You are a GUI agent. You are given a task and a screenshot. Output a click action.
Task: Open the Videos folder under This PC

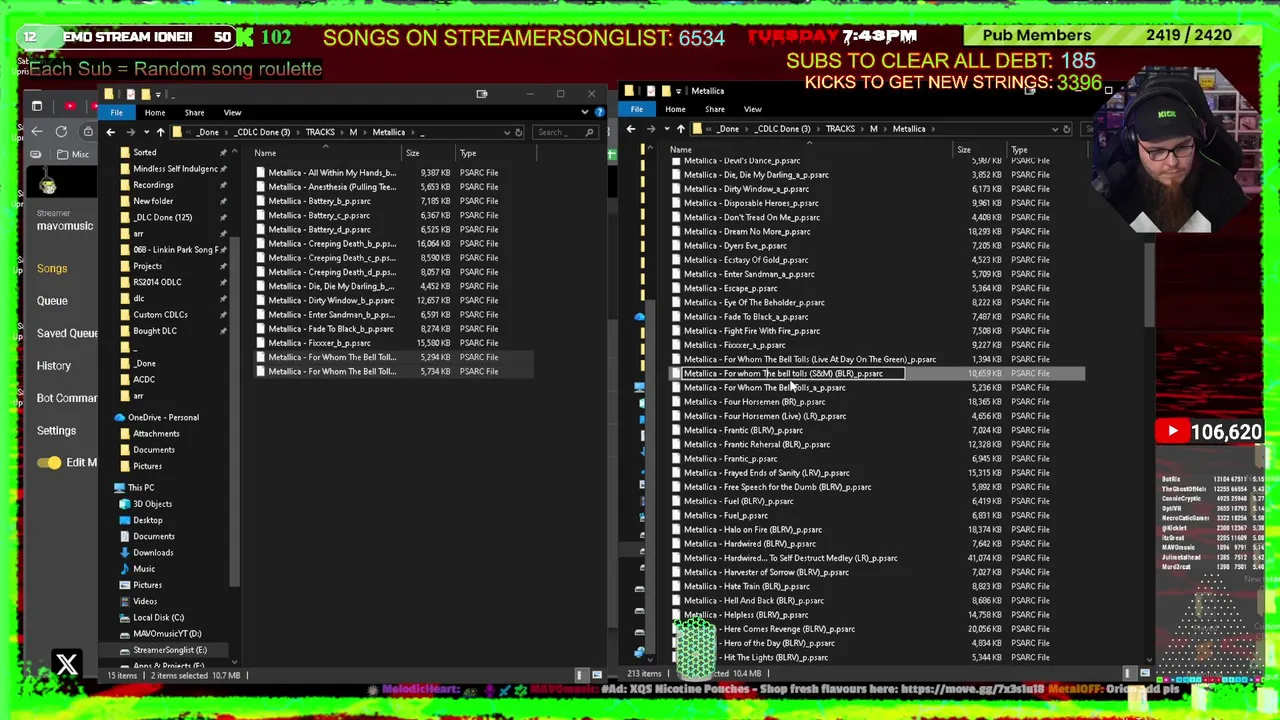coord(145,601)
